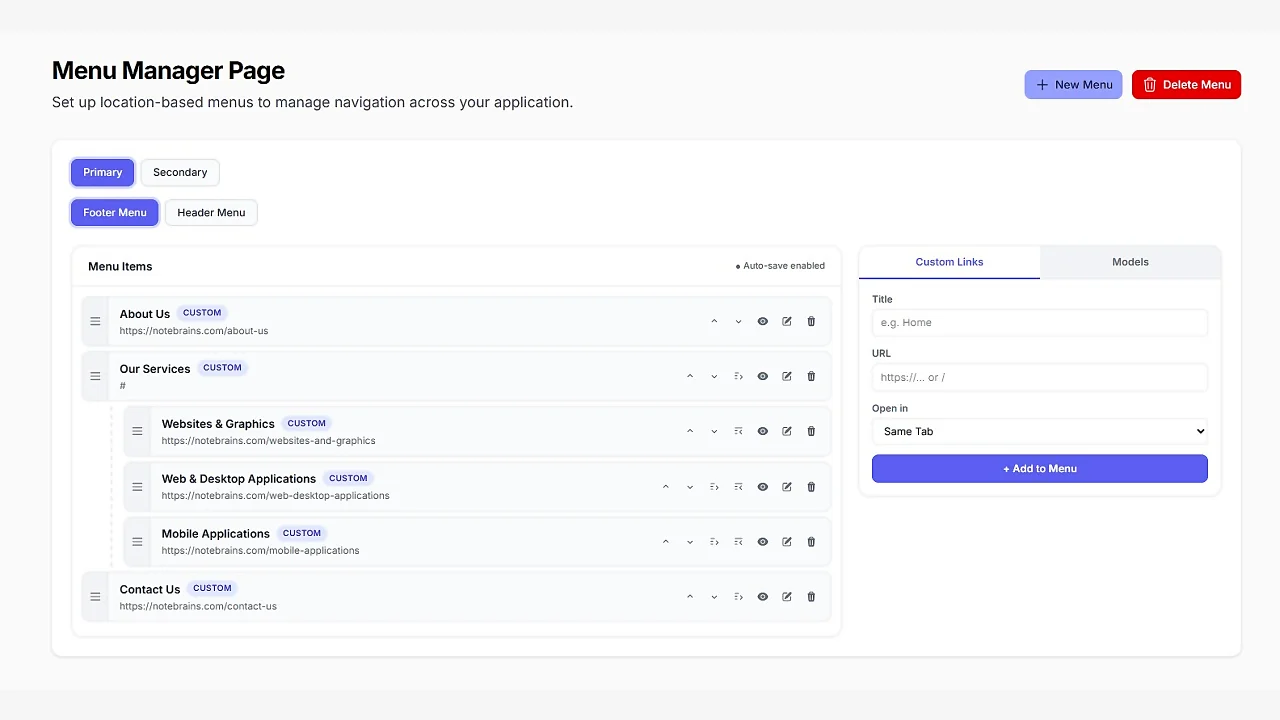Switch to the Models tab

click(1130, 261)
